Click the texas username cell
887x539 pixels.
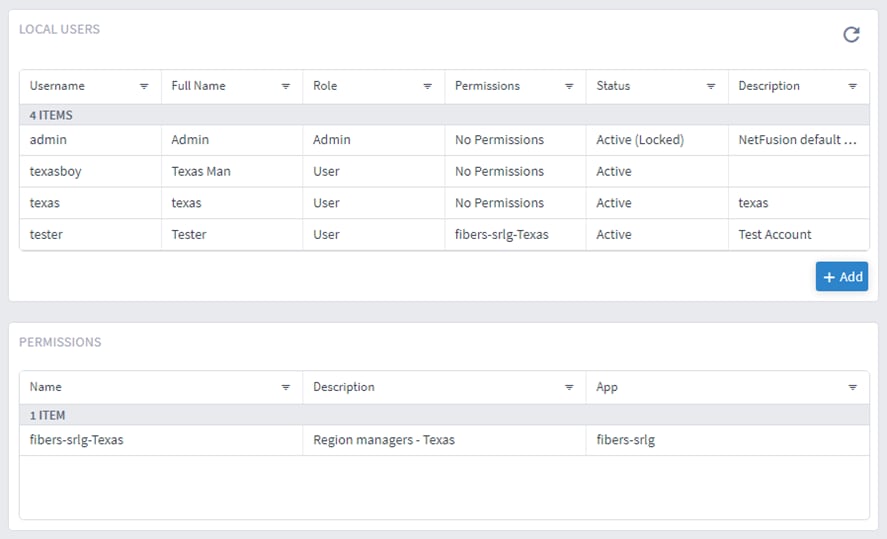tap(45, 203)
